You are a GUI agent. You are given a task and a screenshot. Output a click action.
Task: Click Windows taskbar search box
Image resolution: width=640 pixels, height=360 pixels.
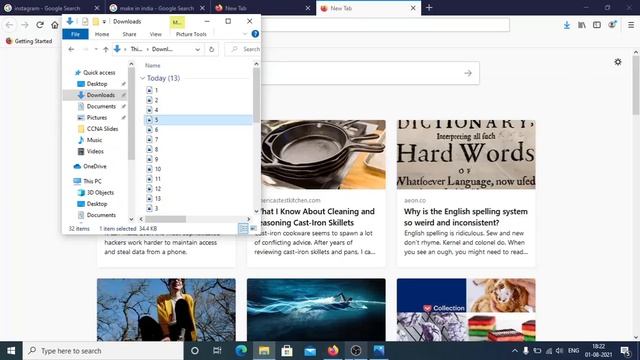(x=103, y=351)
